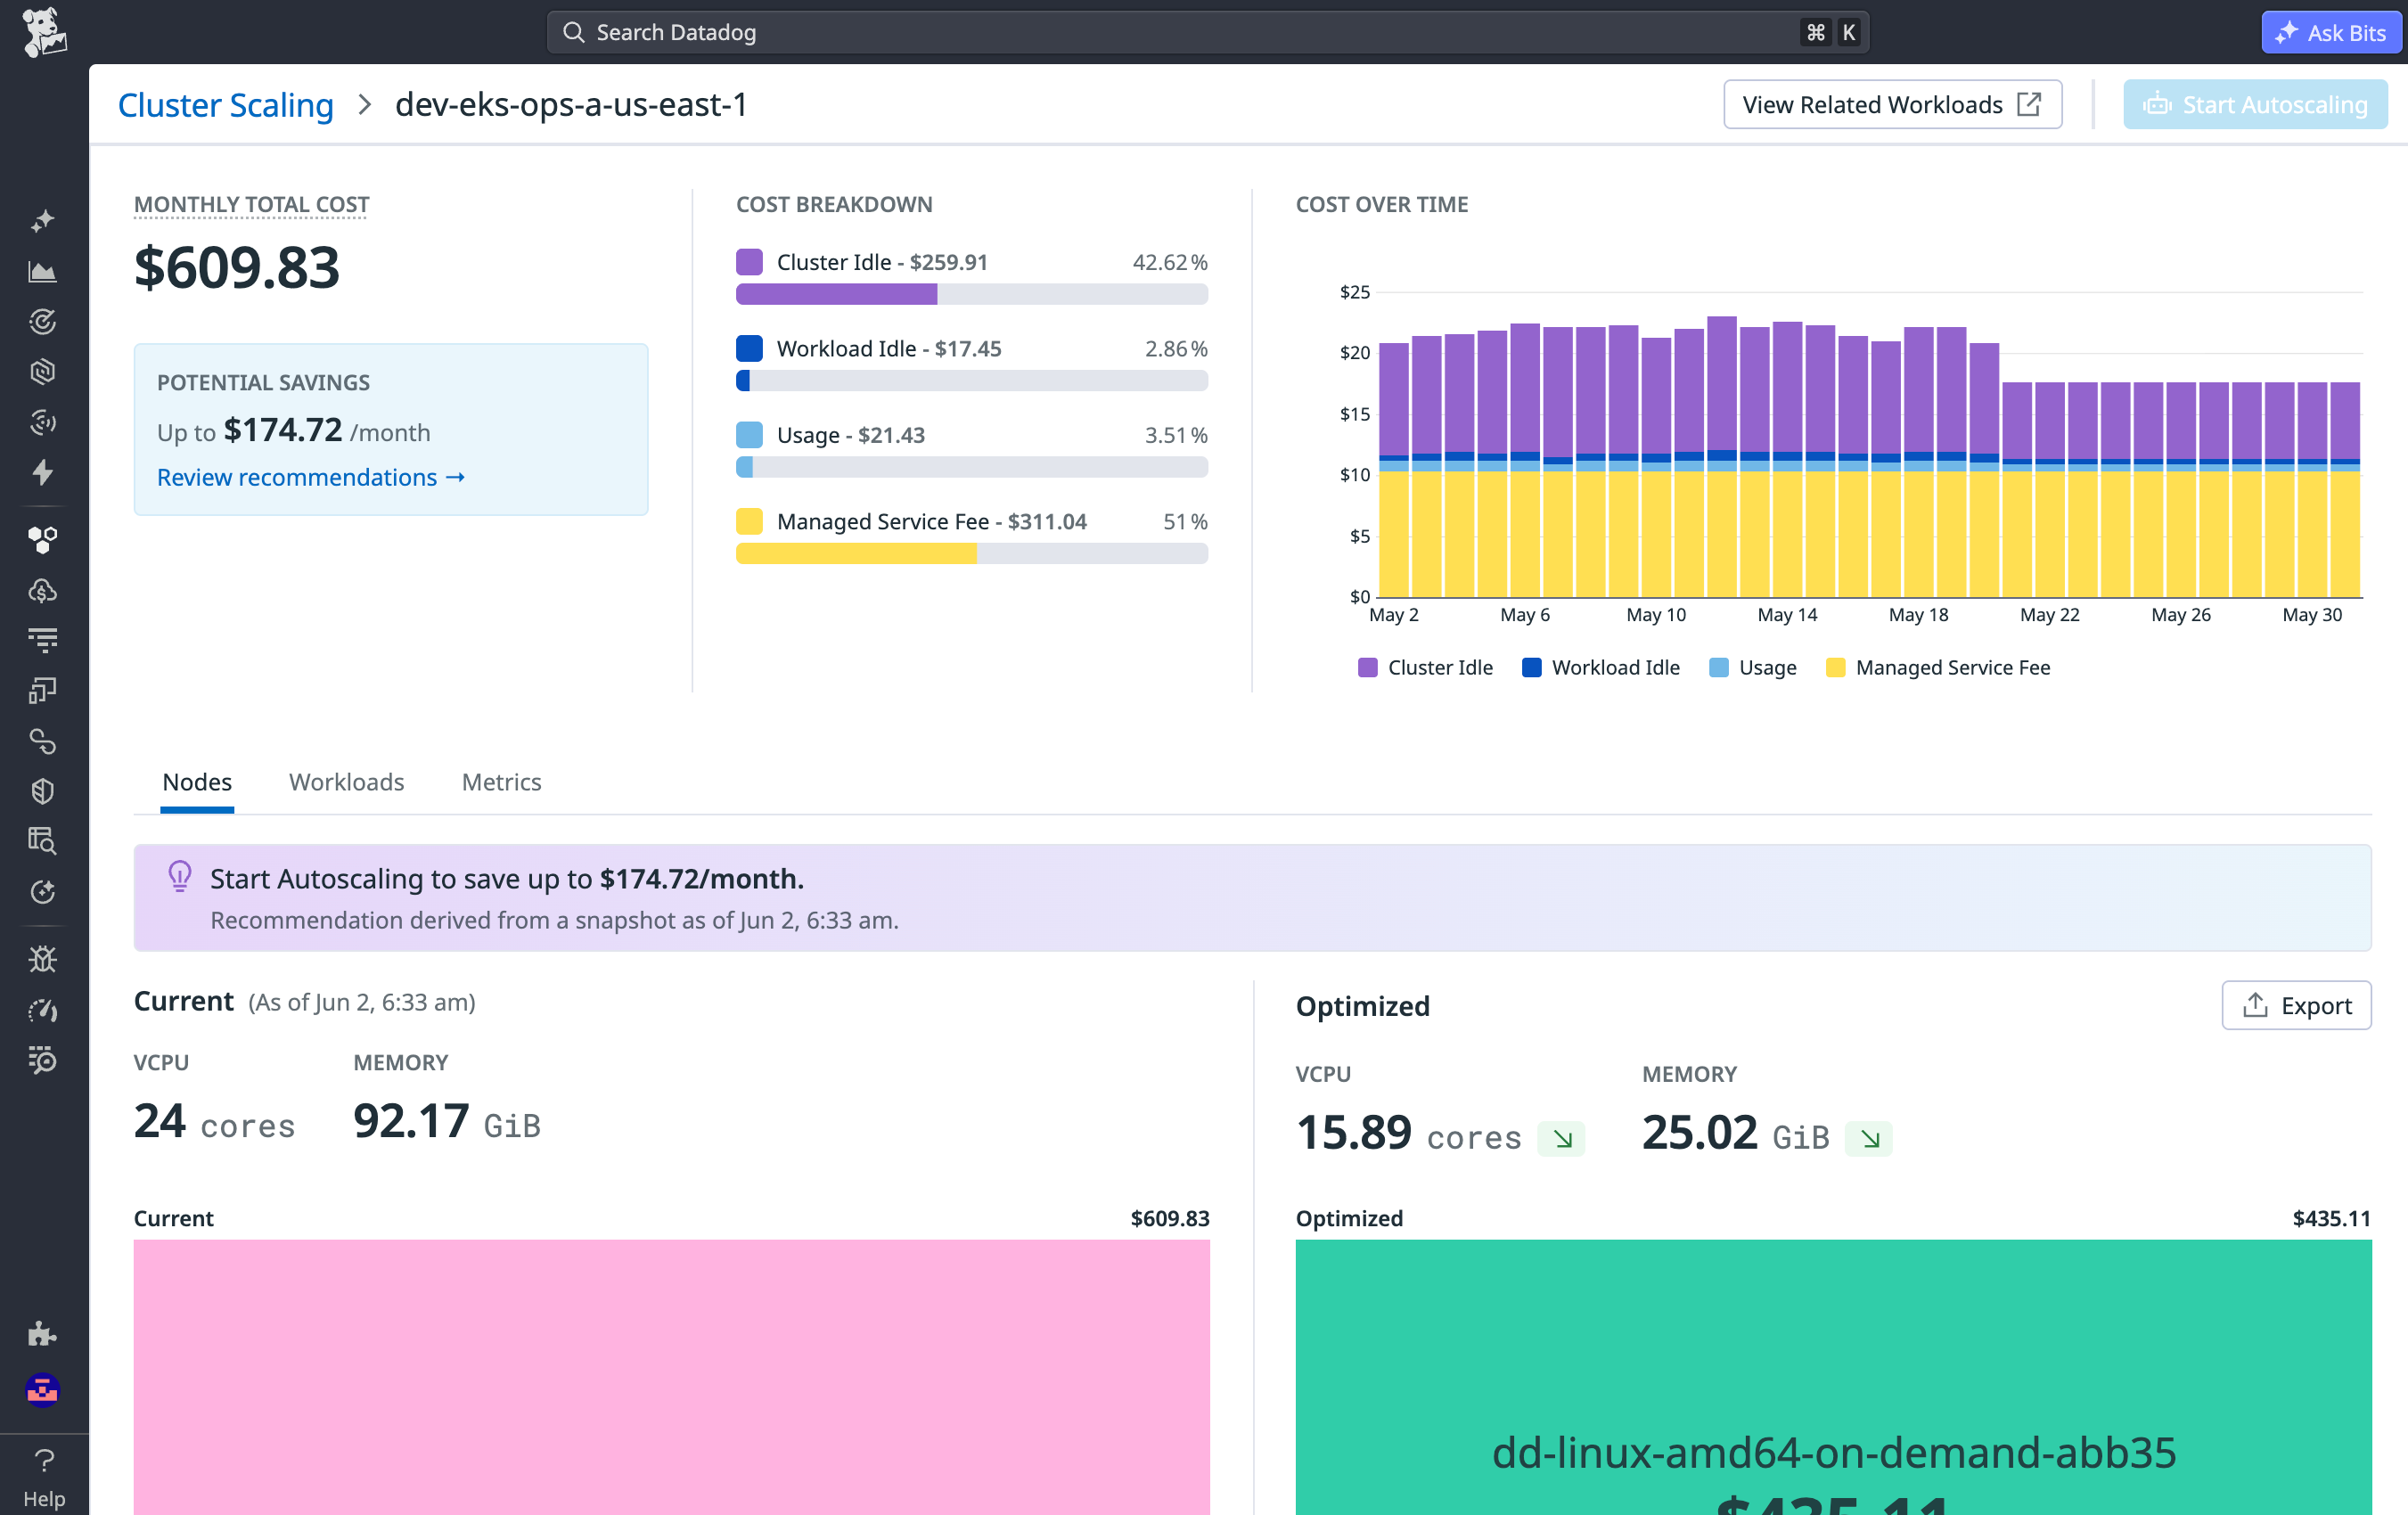This screenshot has height=1515, width=2408.
Task: Click the 15.89 cores optimized value
Action: coord(1408,1132)
